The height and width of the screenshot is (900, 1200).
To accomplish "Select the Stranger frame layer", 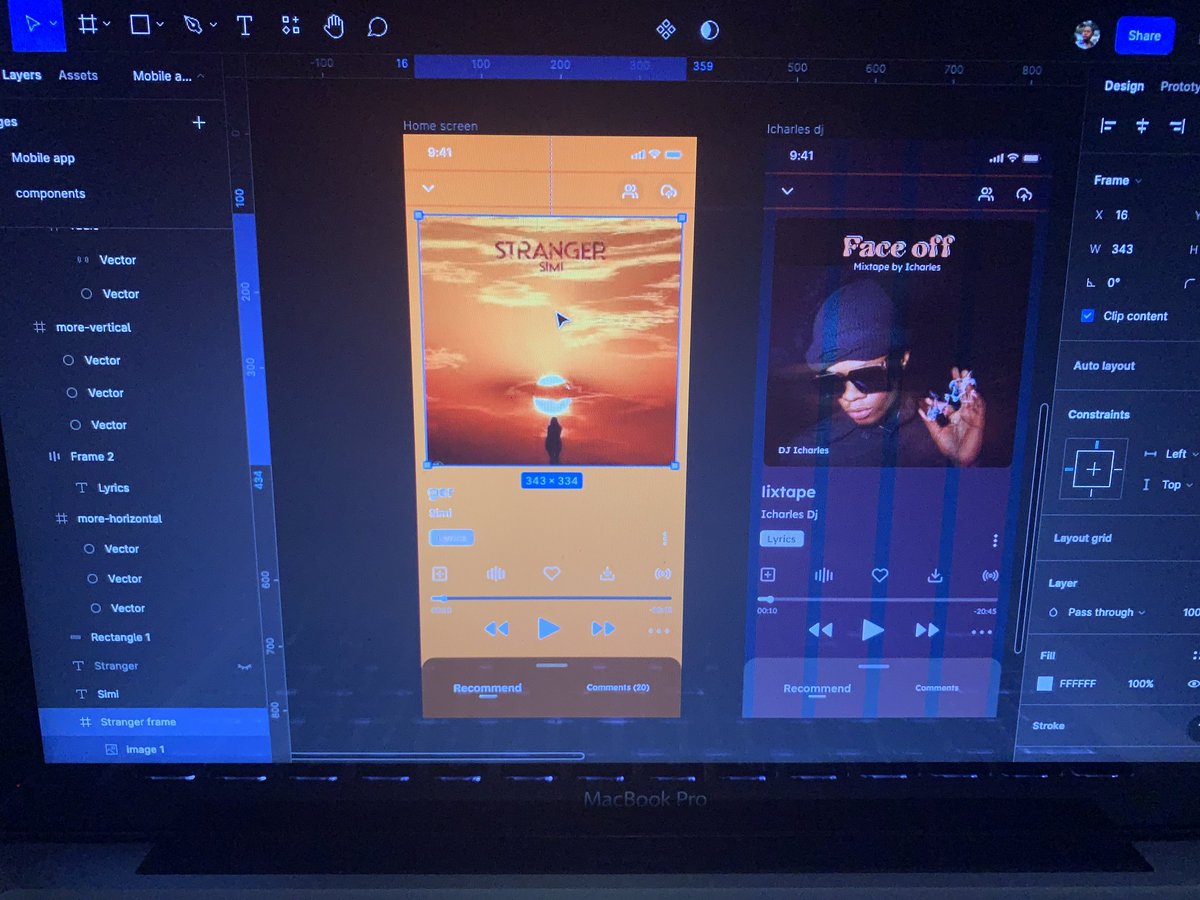I will [x=154, y=722].
